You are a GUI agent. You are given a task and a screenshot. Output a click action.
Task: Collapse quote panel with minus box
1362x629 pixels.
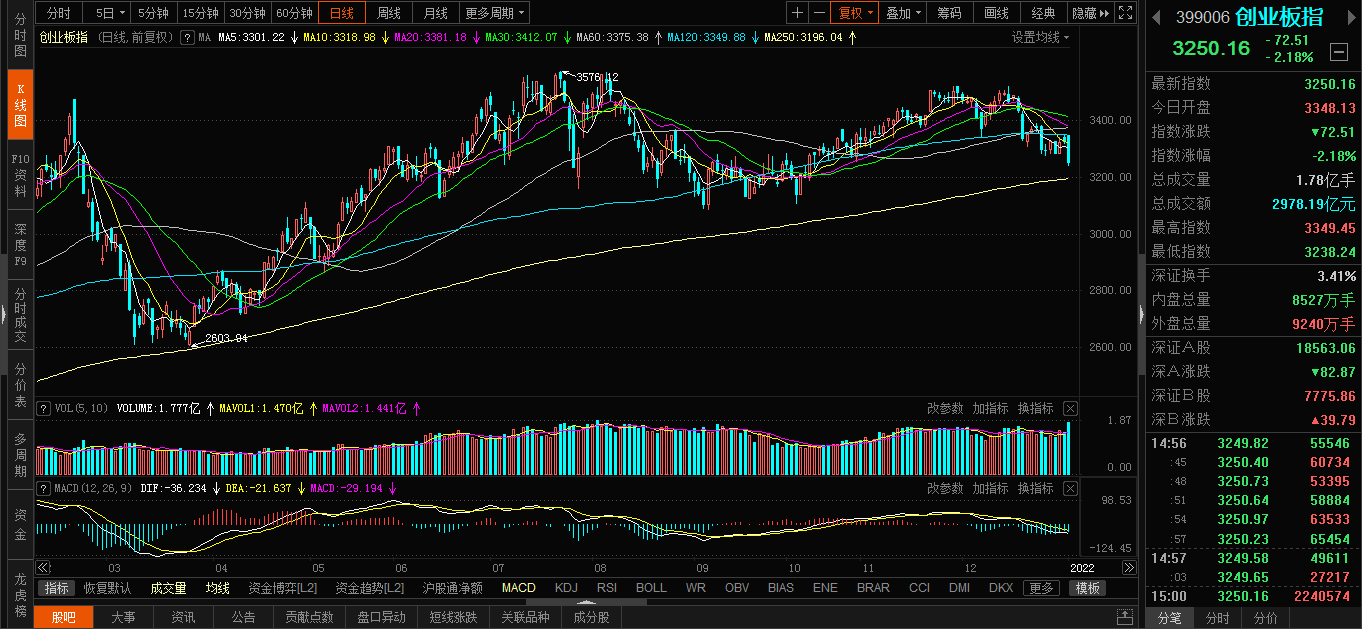1339,51
